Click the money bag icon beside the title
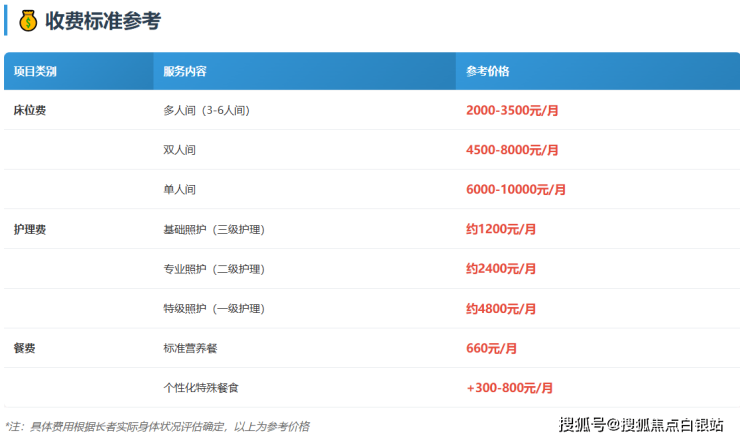The image size is (740, 441). 28,20
